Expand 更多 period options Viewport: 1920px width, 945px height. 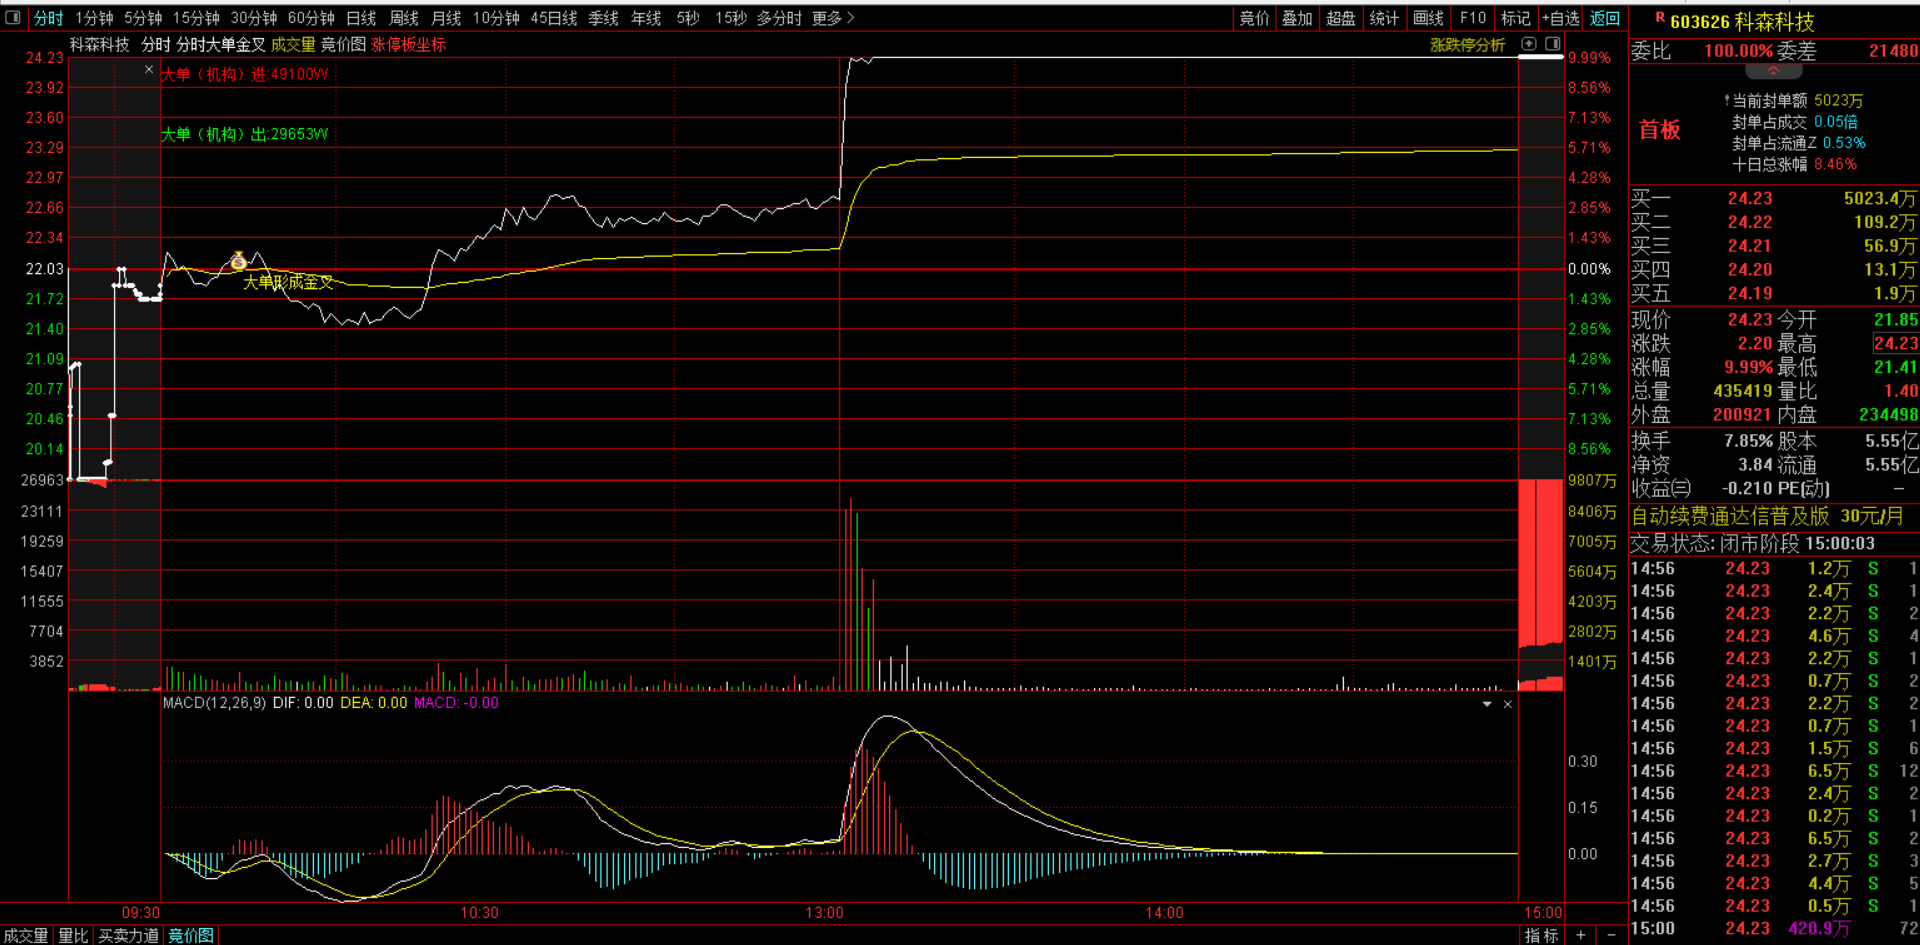pos(833,18)
